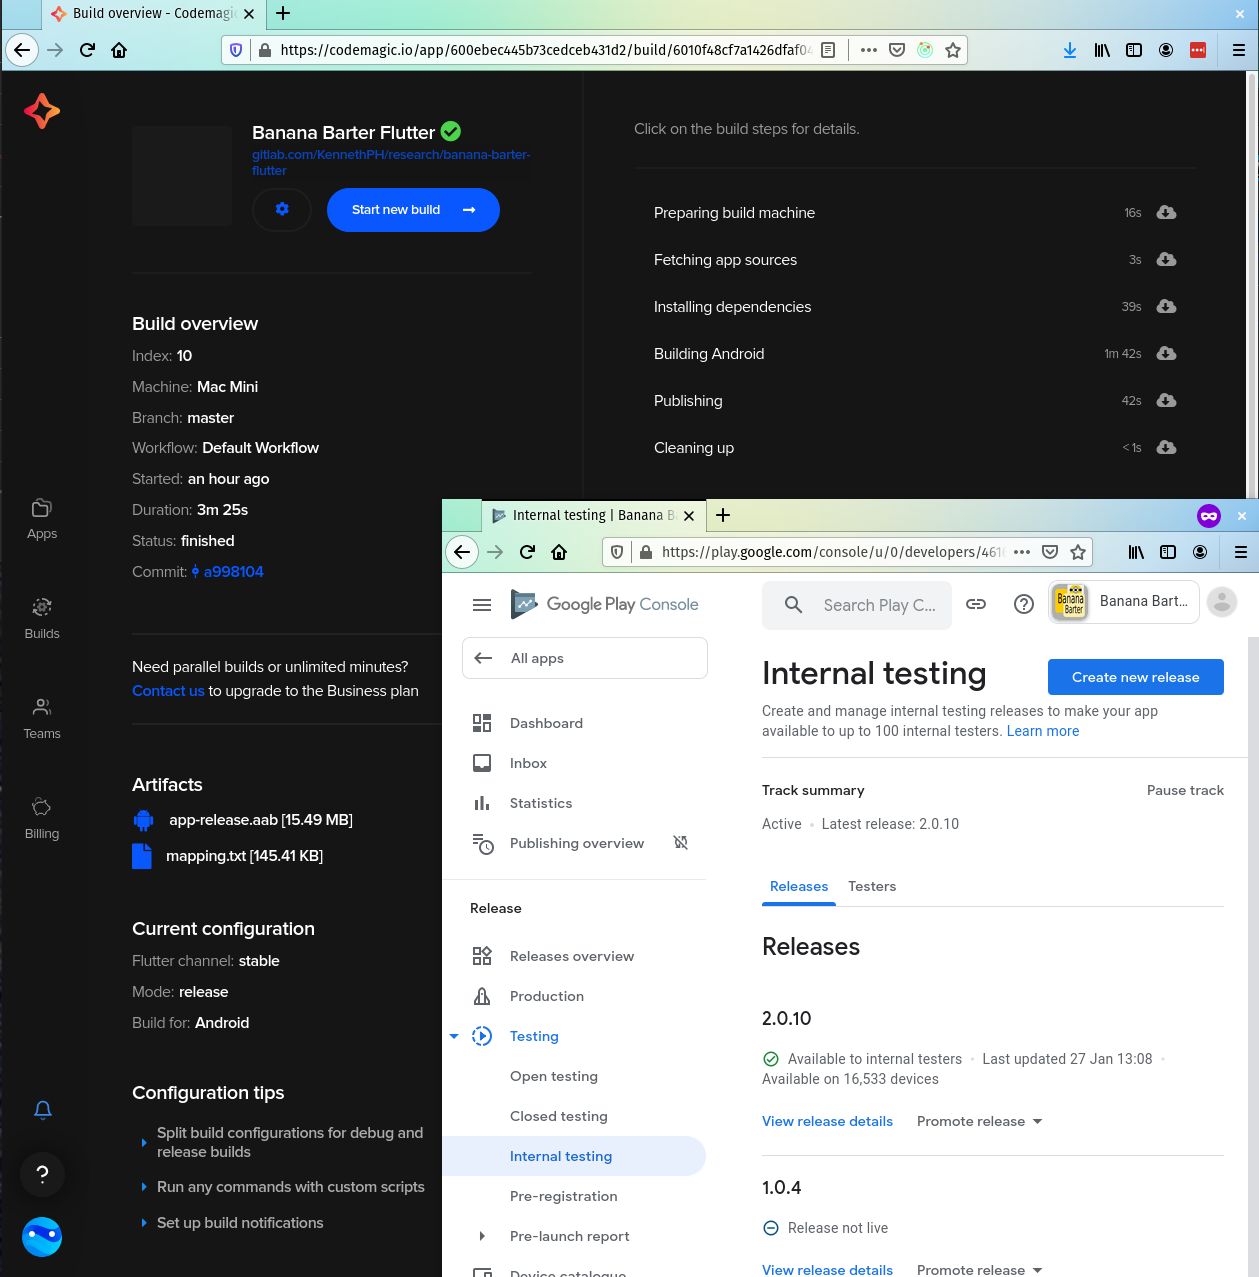This screenshot has height=1277, width=1259.
Task: Click Contact us link in Codemagic
Action: (x=168, y=691)
